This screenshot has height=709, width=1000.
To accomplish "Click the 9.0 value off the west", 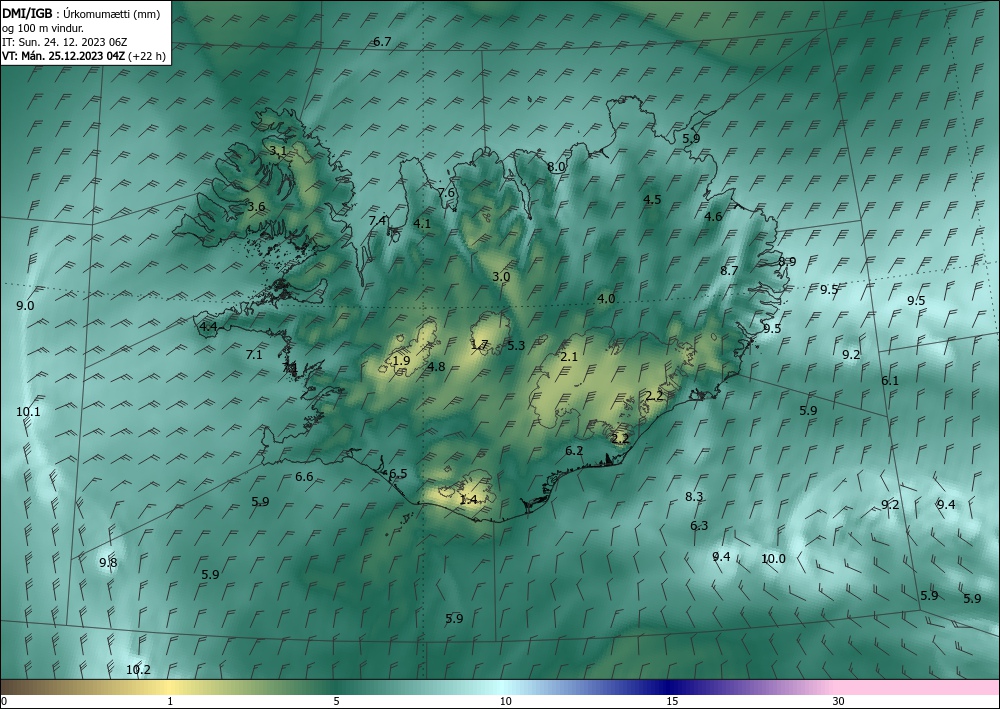I will coord(25,306).
